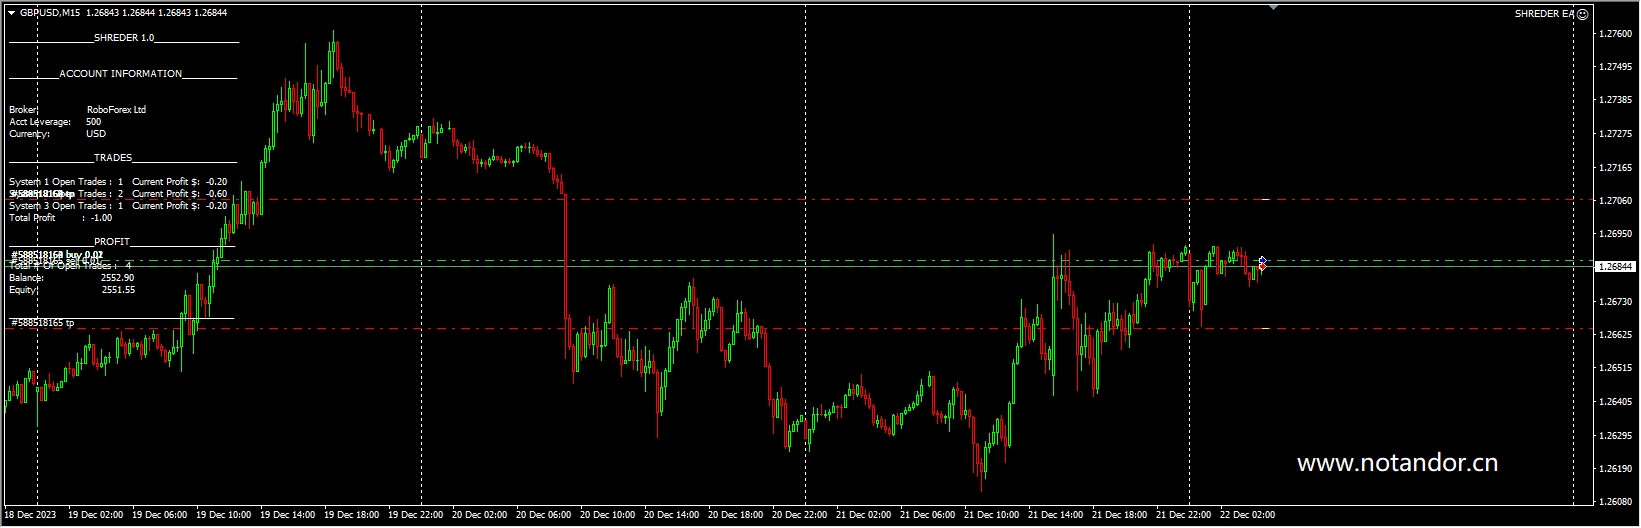1641x528 pixels.
Task: Click time axis label 20 Dec 22:00
Action: click(799, 515)
